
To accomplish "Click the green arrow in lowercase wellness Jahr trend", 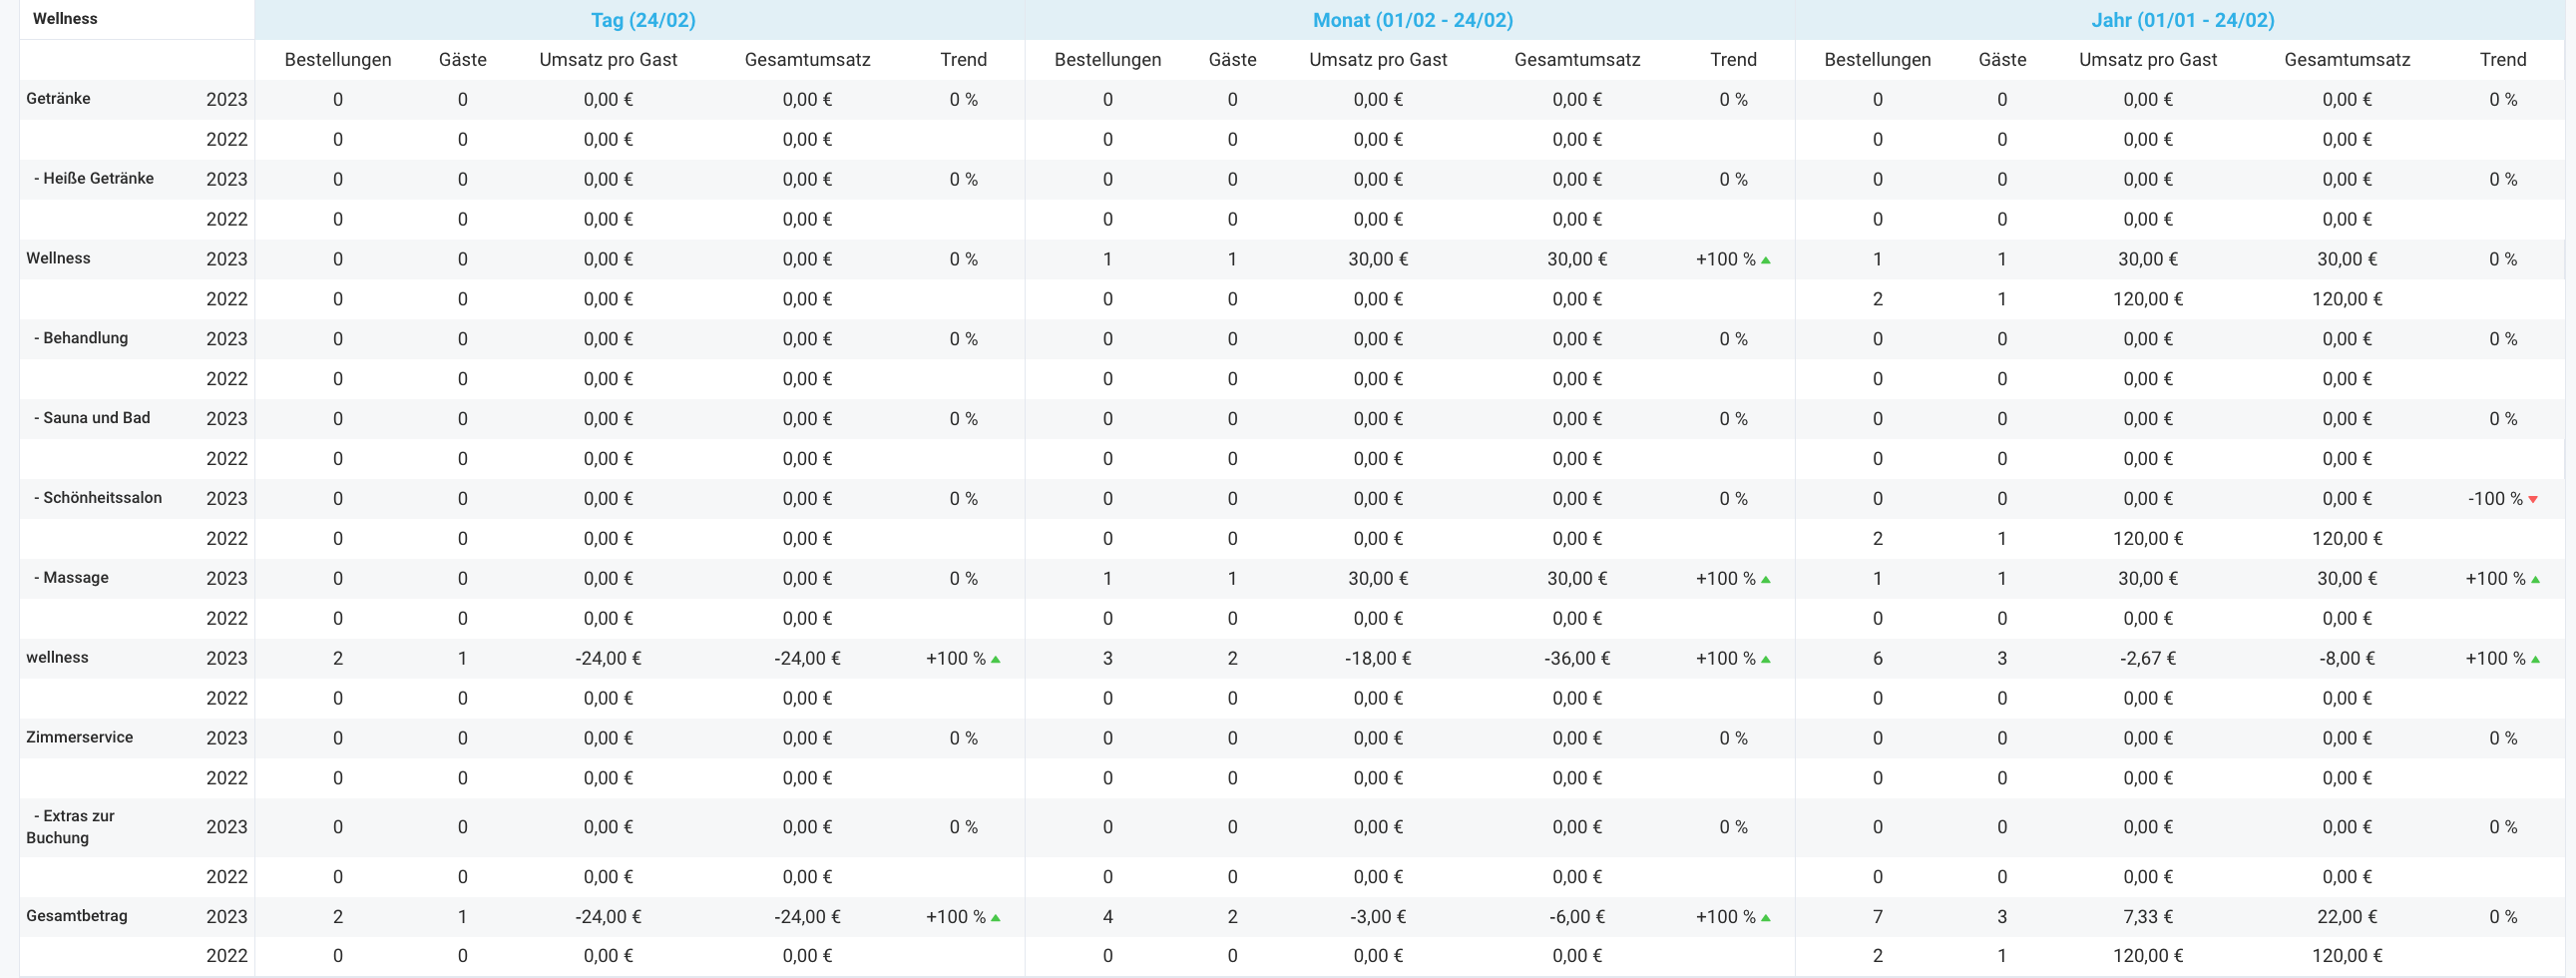I will tap(2535, 659).
